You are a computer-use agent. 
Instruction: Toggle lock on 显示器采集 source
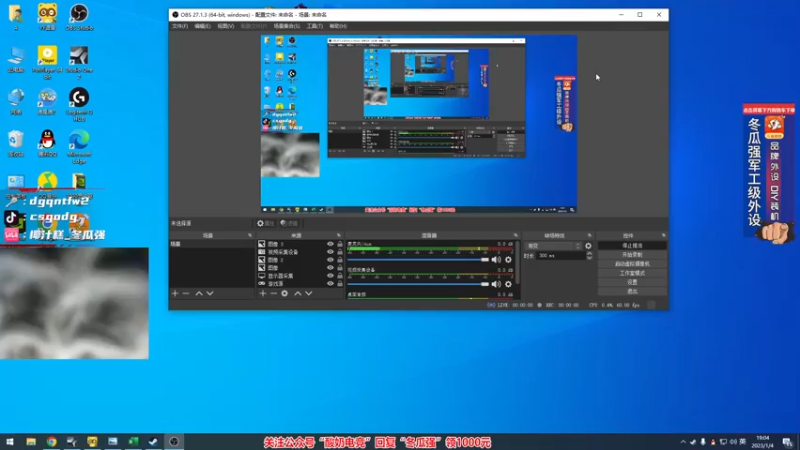340,276
